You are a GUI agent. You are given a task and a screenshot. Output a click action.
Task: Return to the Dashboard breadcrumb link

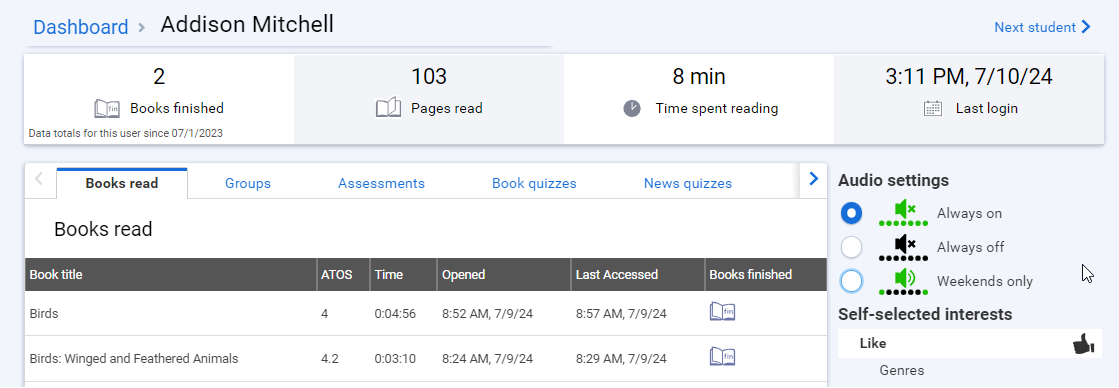coord(81,27)
